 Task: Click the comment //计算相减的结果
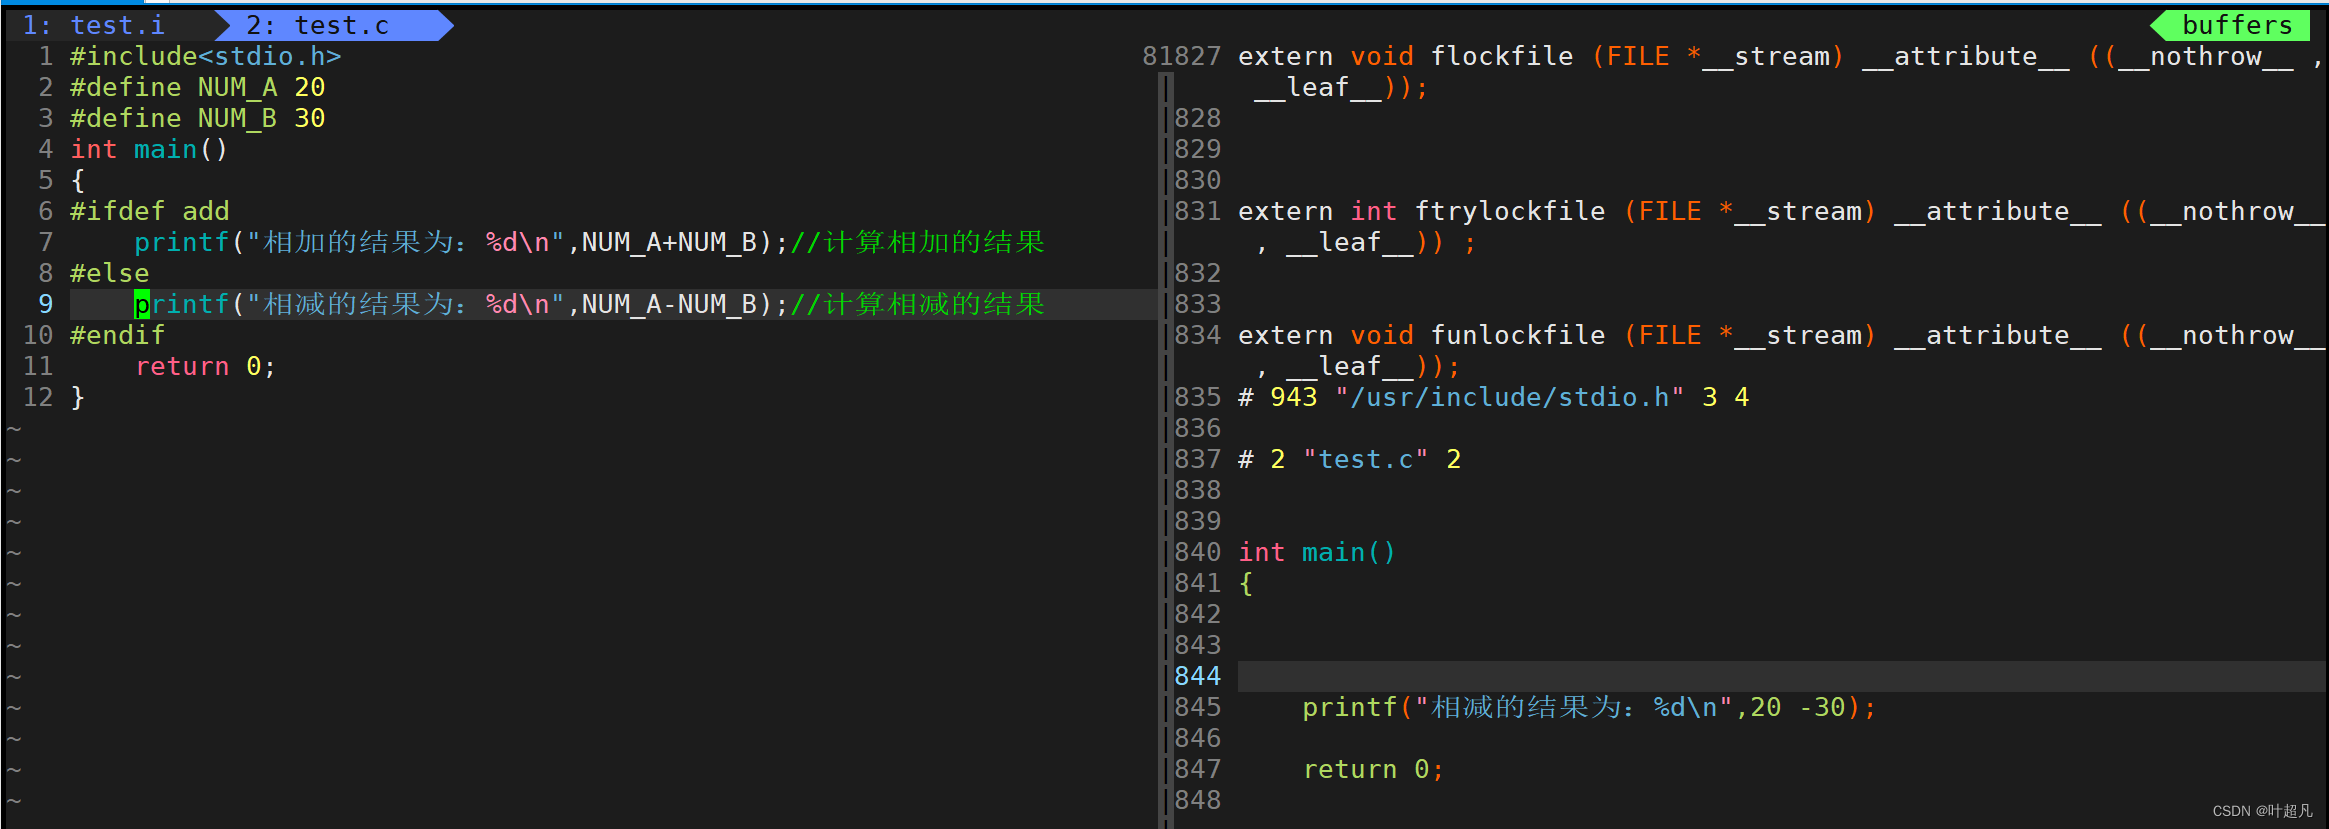pyautogui.click(x=918, y=304)
